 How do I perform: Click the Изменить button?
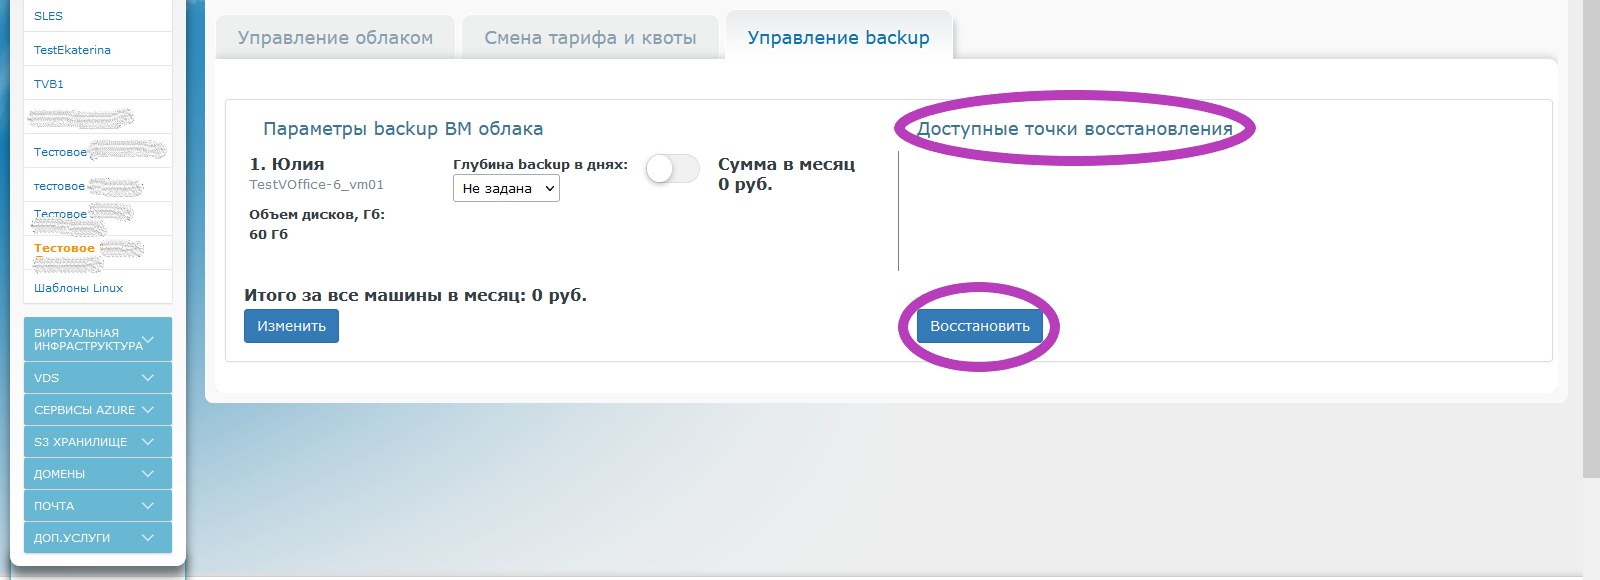(291, 326)
